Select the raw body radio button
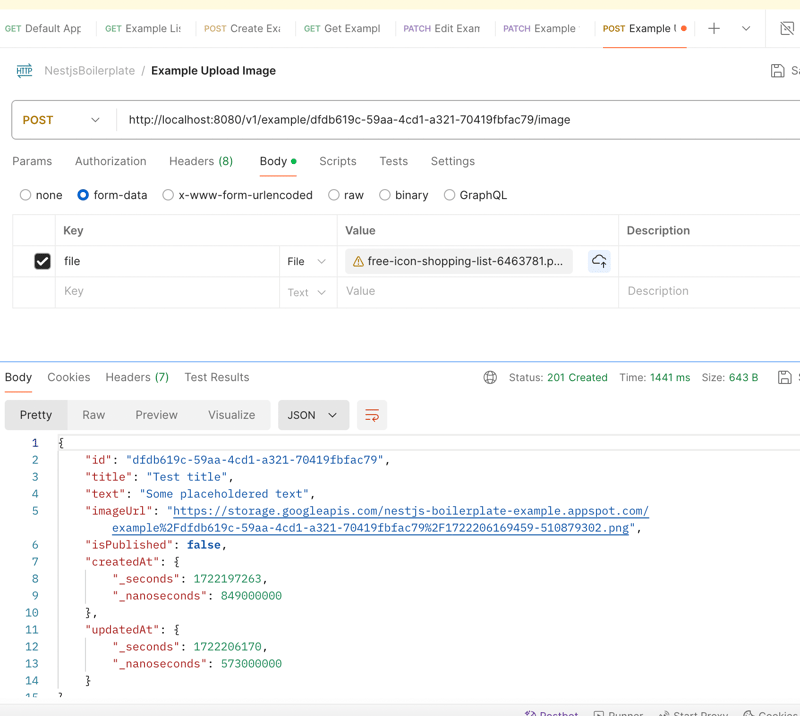Image resolution: width=800 pixels, height=716 pixels. point(334,195)
